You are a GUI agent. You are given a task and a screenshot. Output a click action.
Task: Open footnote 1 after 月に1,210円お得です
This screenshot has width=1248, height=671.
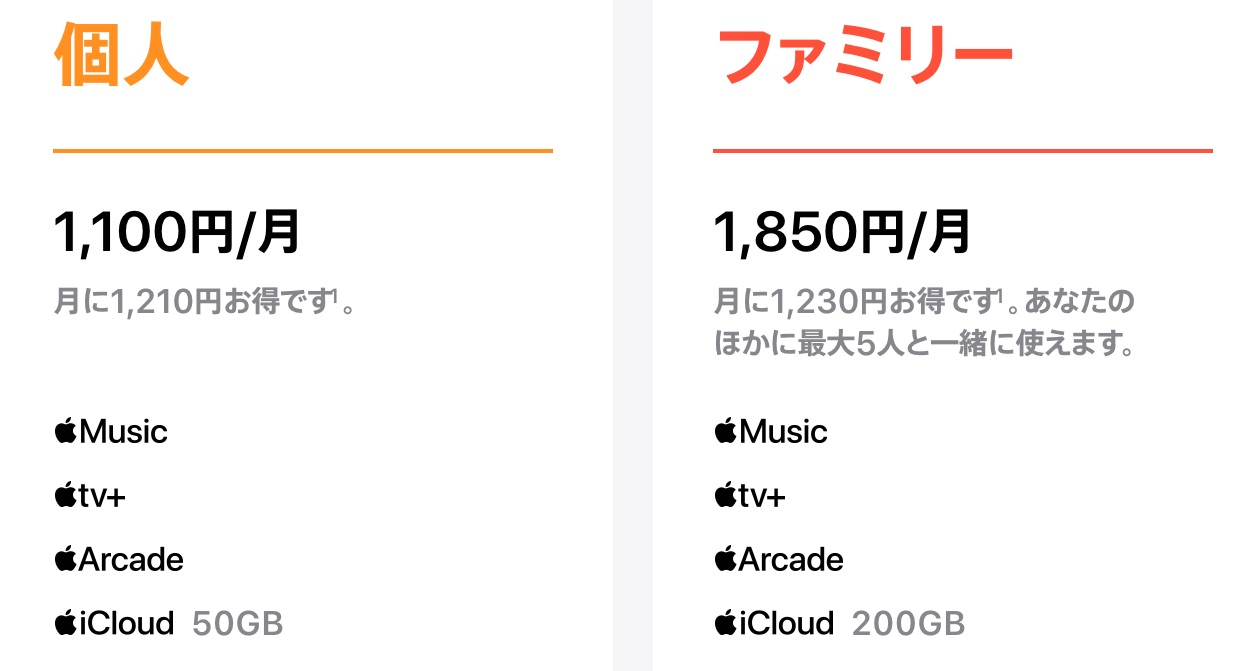pos(336,294)
